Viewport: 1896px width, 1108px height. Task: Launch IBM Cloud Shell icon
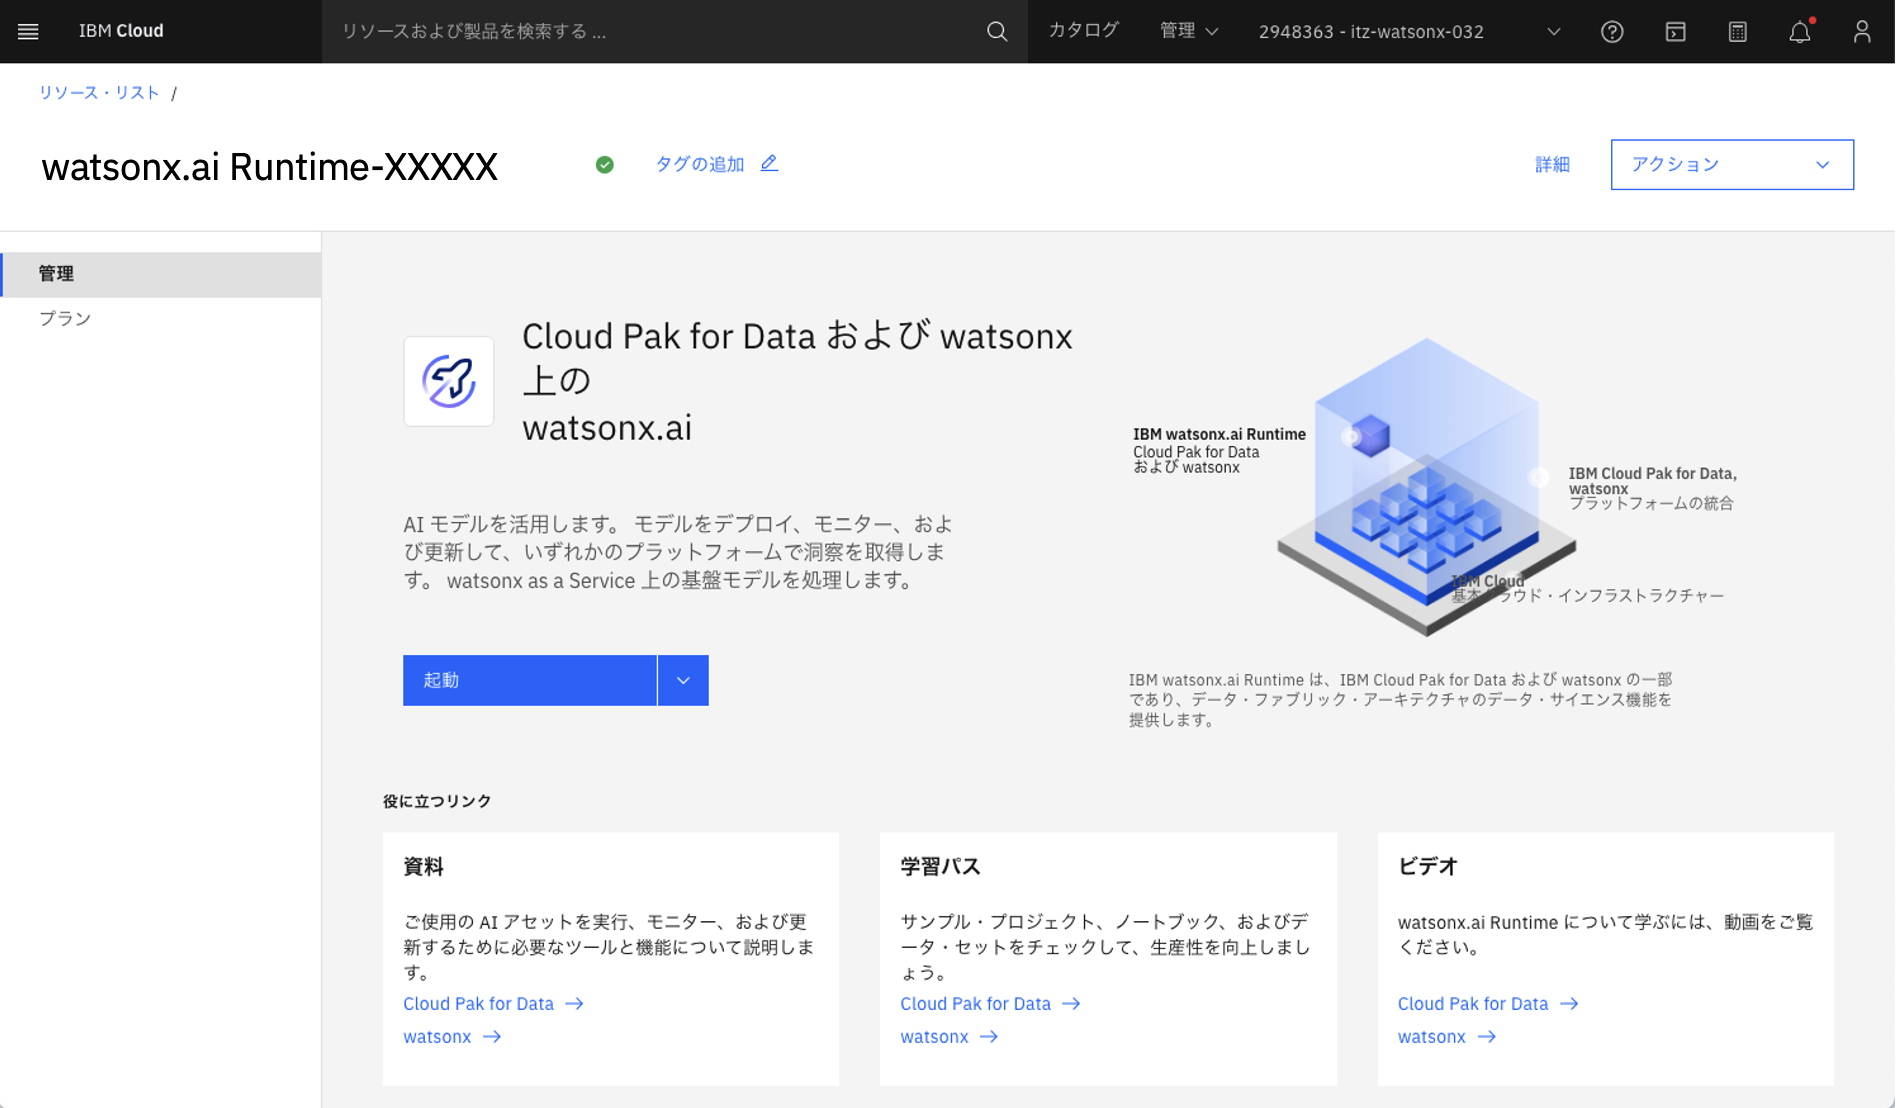coord(1675,31)
